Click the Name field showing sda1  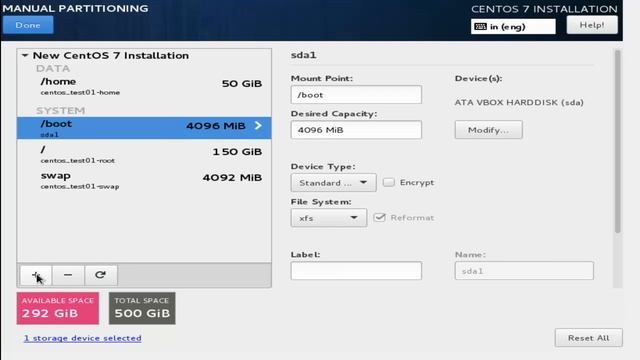524,271
